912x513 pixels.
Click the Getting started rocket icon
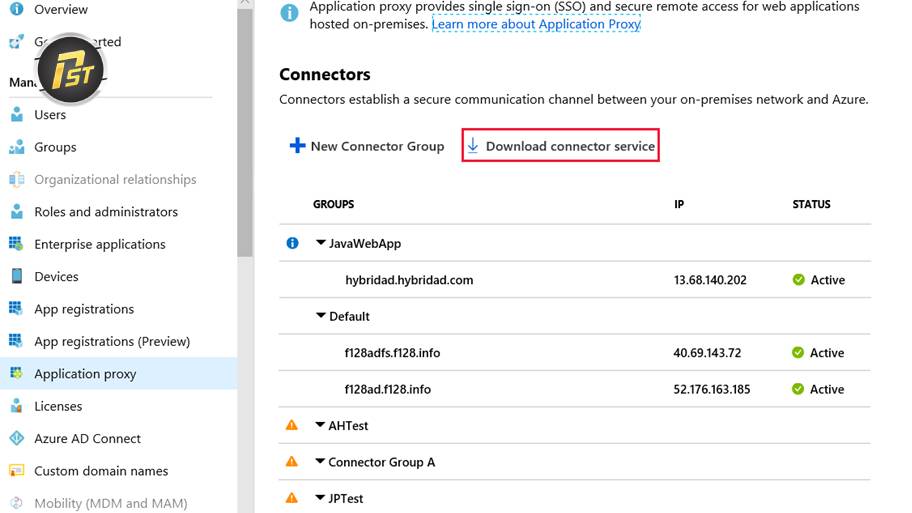[x=17, y=42]
